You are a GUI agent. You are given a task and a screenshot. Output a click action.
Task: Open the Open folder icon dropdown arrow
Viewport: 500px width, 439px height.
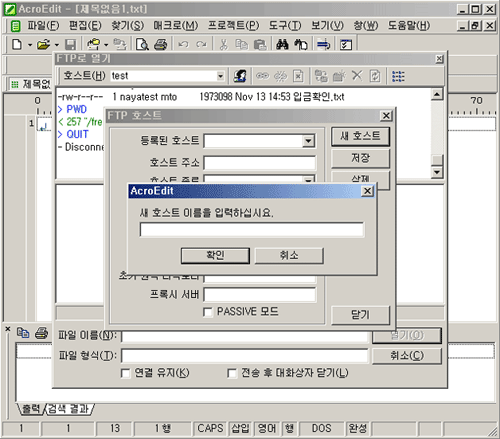(57, 45)
